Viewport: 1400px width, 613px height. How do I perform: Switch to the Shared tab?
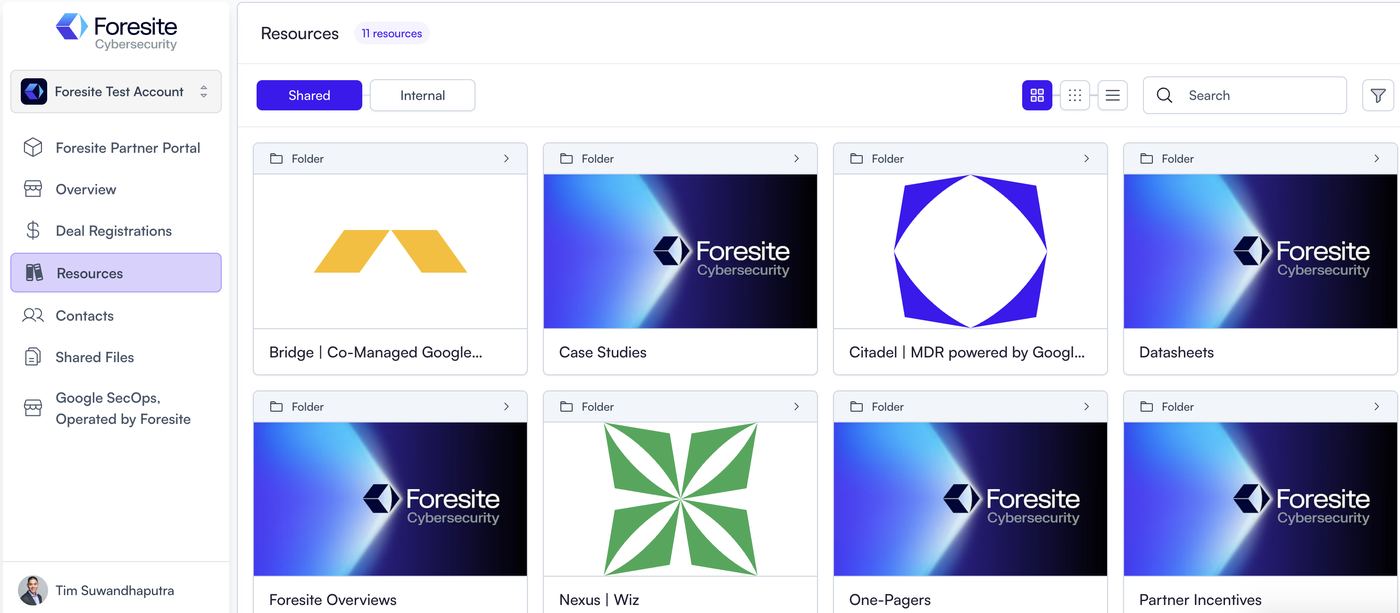click(x=309, y=95)
